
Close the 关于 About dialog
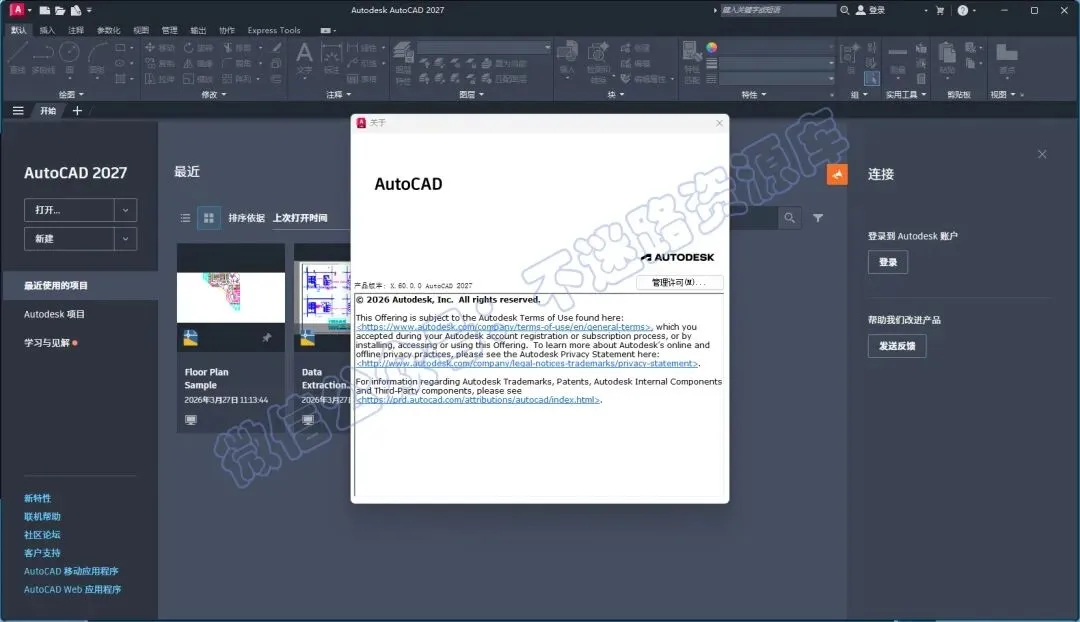(719, 123)
